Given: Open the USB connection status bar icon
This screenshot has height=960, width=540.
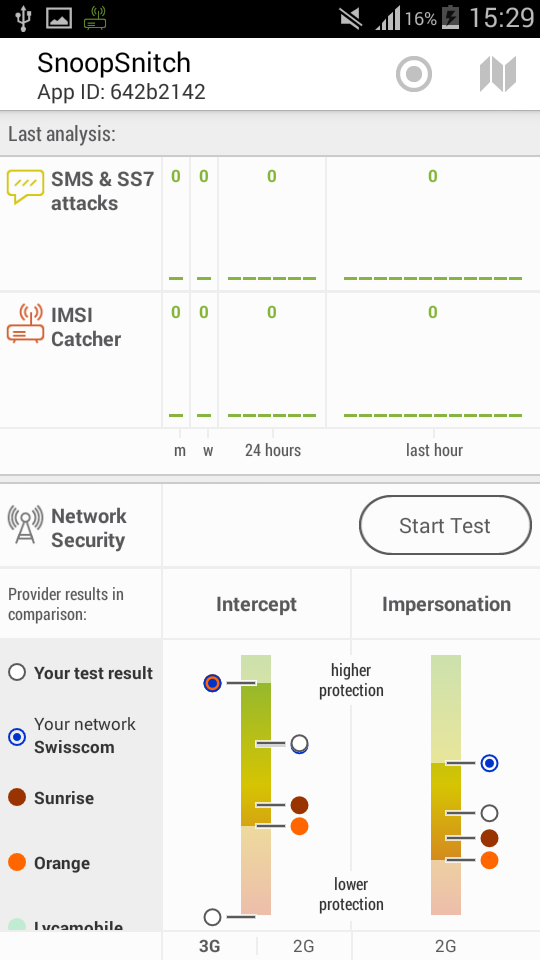Looking at the screenshot, I should tap(24, 18).
